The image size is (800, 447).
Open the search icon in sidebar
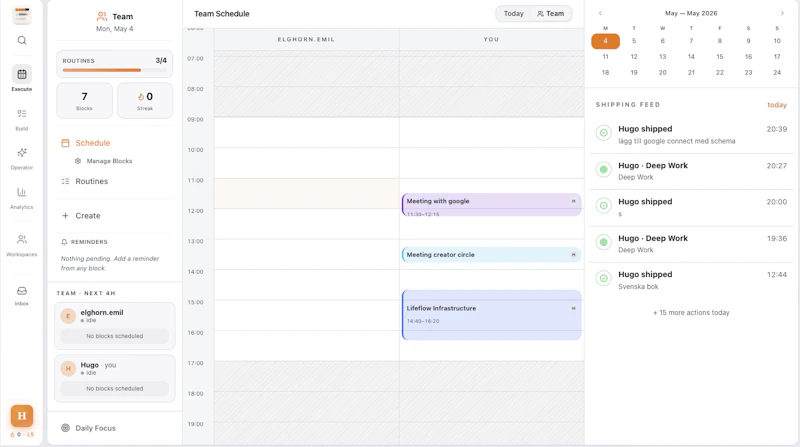click(22, 40)
